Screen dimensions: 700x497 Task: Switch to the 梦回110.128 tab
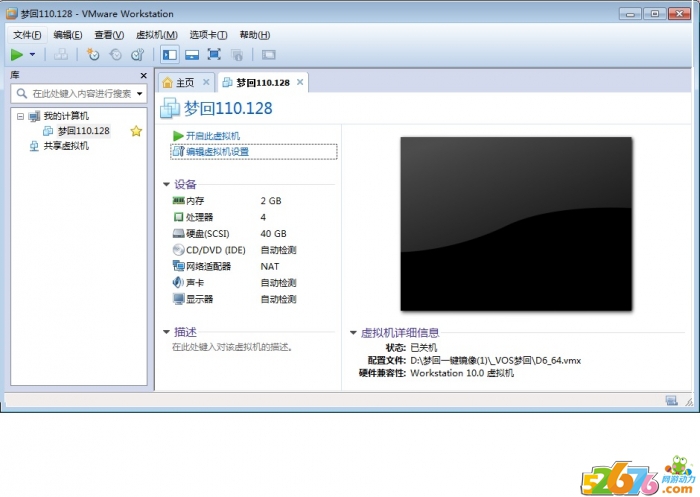[263, 83]
